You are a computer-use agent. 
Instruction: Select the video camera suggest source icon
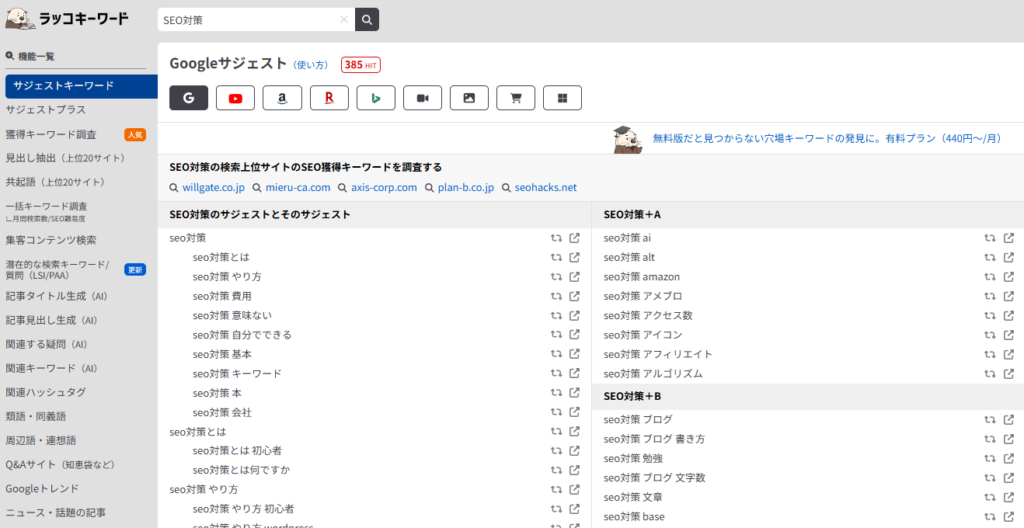[x=423, y=98]
